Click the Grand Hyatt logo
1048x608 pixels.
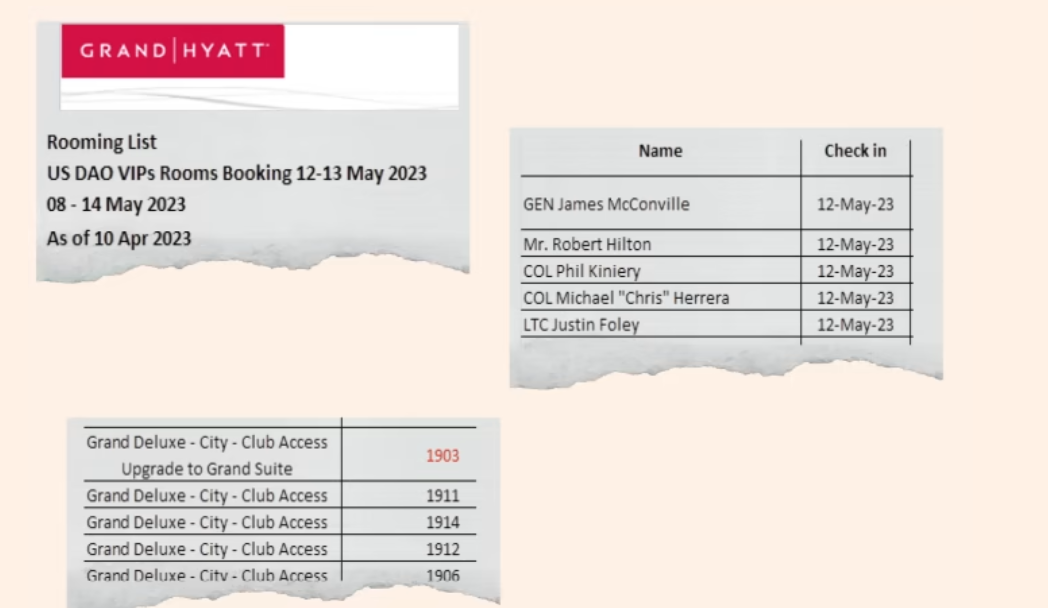(x=173, y=51)
